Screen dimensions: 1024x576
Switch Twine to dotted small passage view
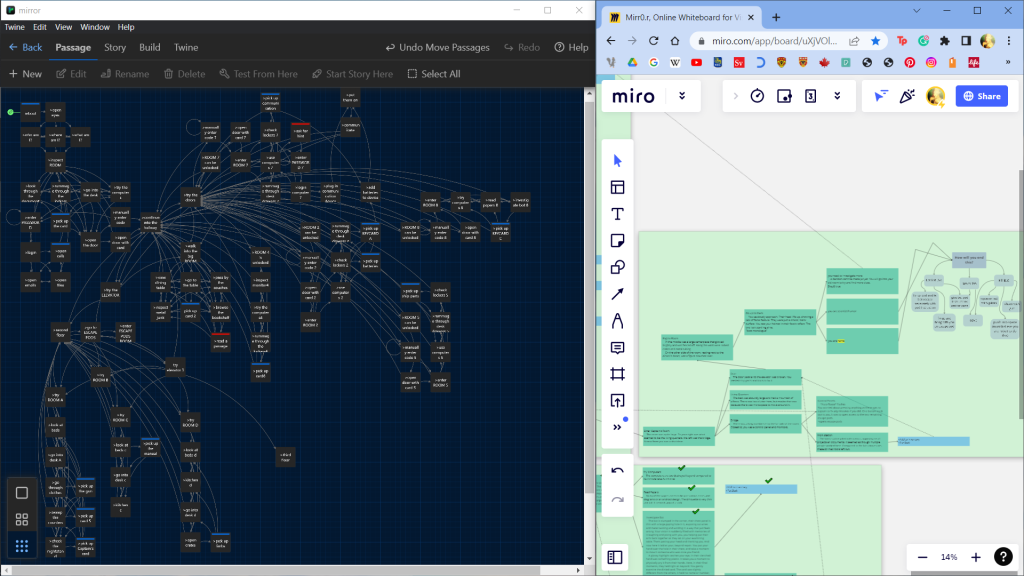tap(22, 546)
